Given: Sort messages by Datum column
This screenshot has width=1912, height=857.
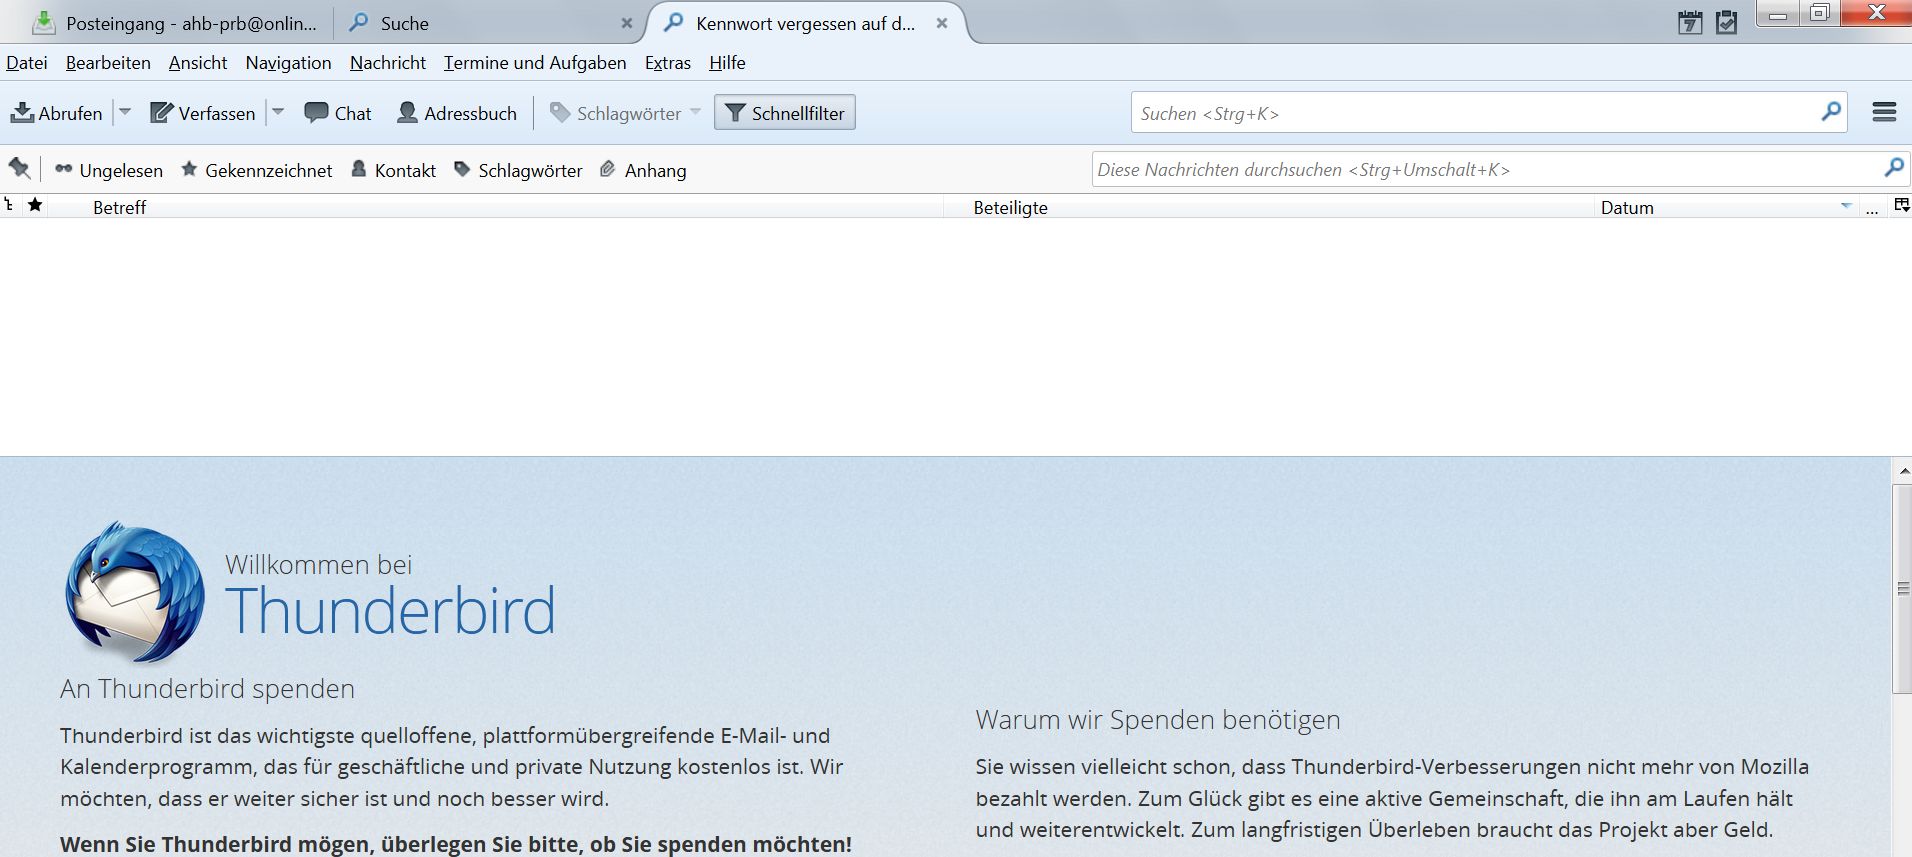Looking at the screenshot, I should (1727, 207).
